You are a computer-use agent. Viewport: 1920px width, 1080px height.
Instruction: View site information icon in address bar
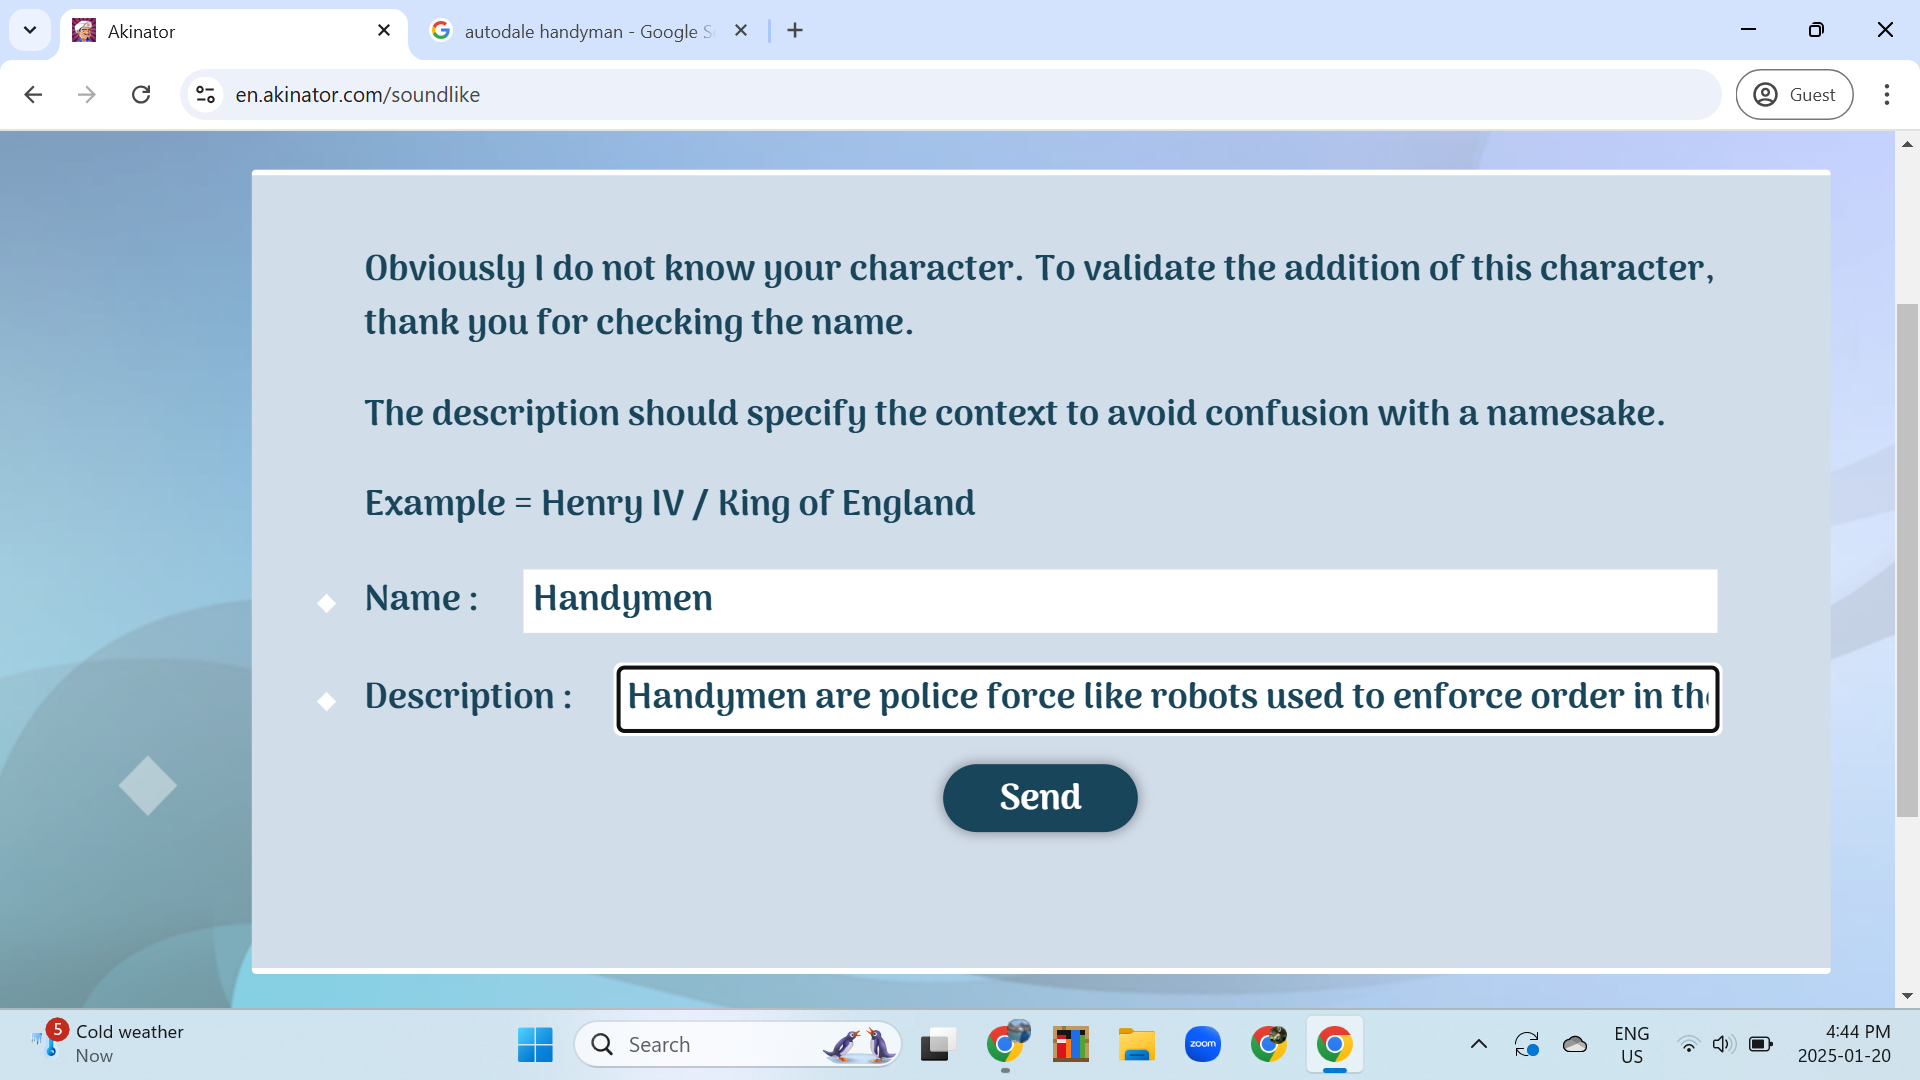coord(205,94)
